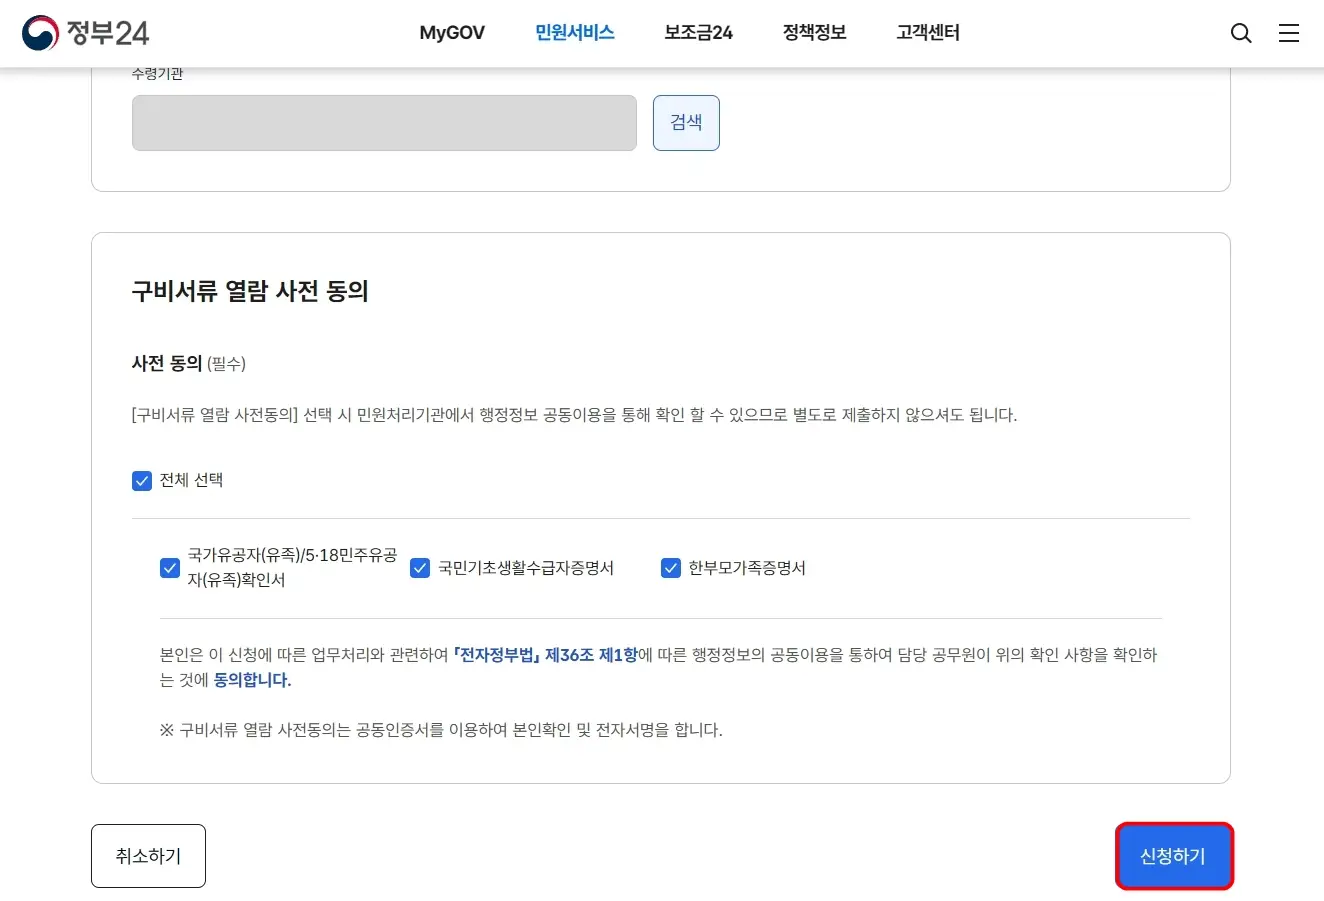Click the sentence starting [구비서류 열람 사전동의]
The width and height of the screenshot is (1324, 901).
[x=574, y=415]
